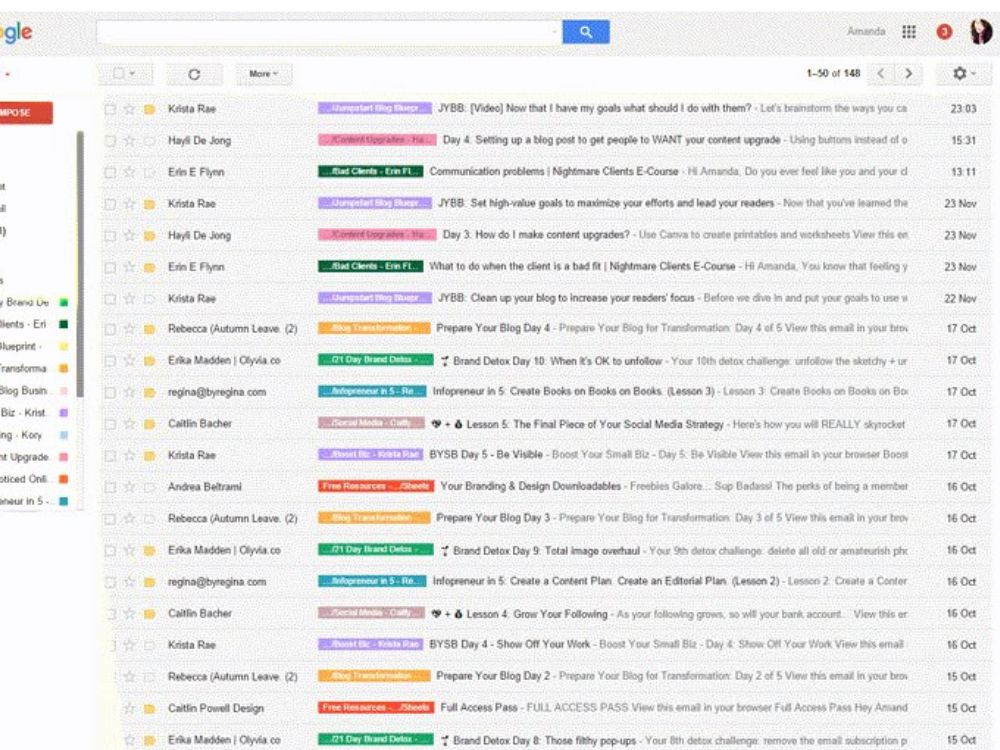Star the Hayli De Jong Day 4 email

[129, 140]
